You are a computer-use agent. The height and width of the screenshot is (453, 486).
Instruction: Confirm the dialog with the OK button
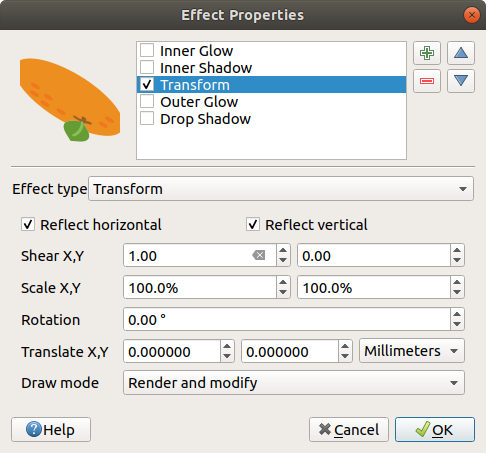pos(435,429)
